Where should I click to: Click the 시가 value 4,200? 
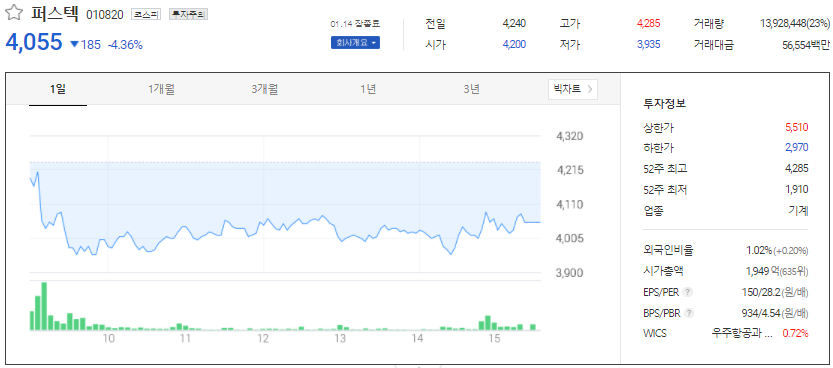514,45
